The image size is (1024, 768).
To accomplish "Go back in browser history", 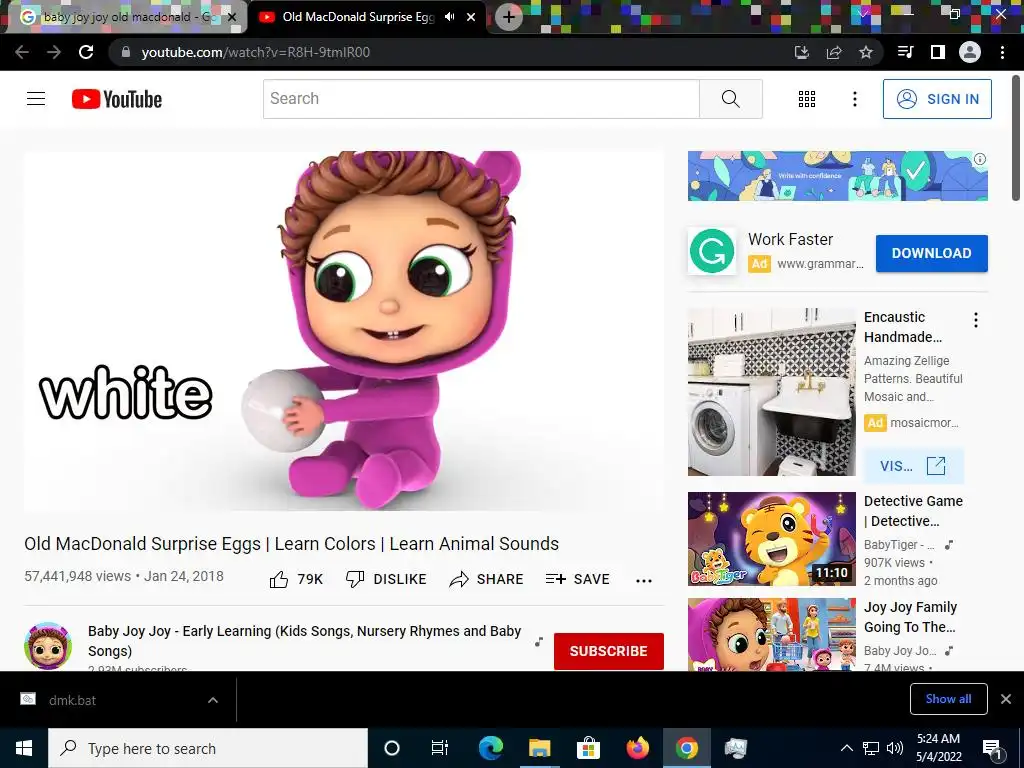I will click(22, 52).
